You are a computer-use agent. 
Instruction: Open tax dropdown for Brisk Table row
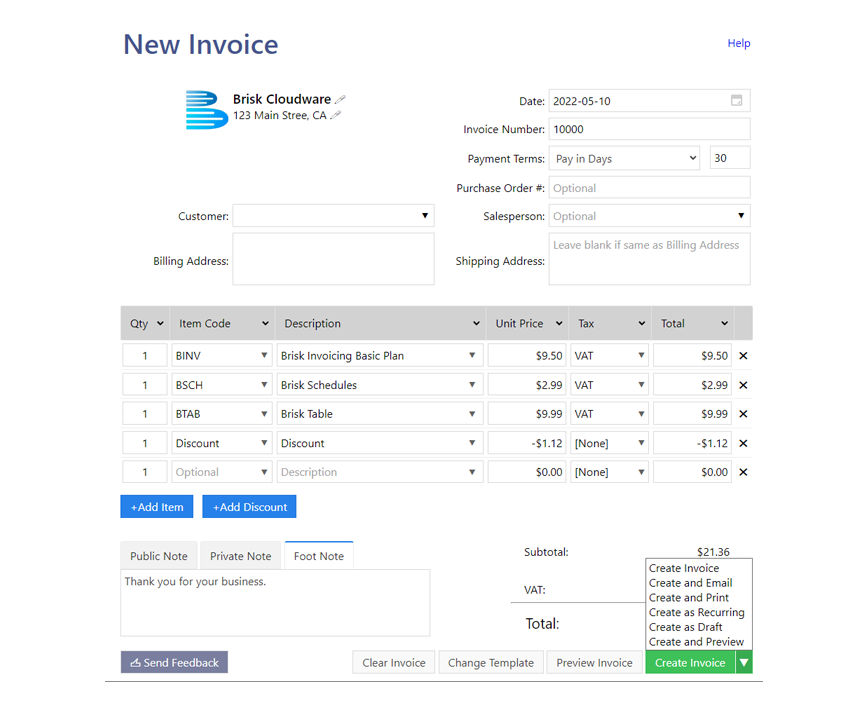641,414
